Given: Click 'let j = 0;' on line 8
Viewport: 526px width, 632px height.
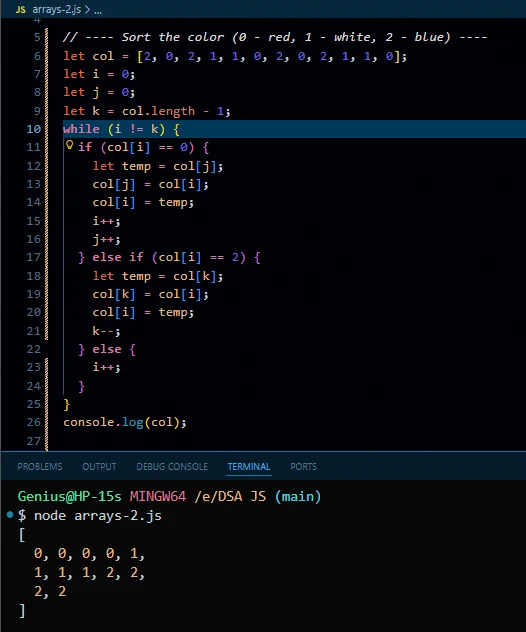Looking at the screenshot, I should pyautogui.click(x=99, y=92).
